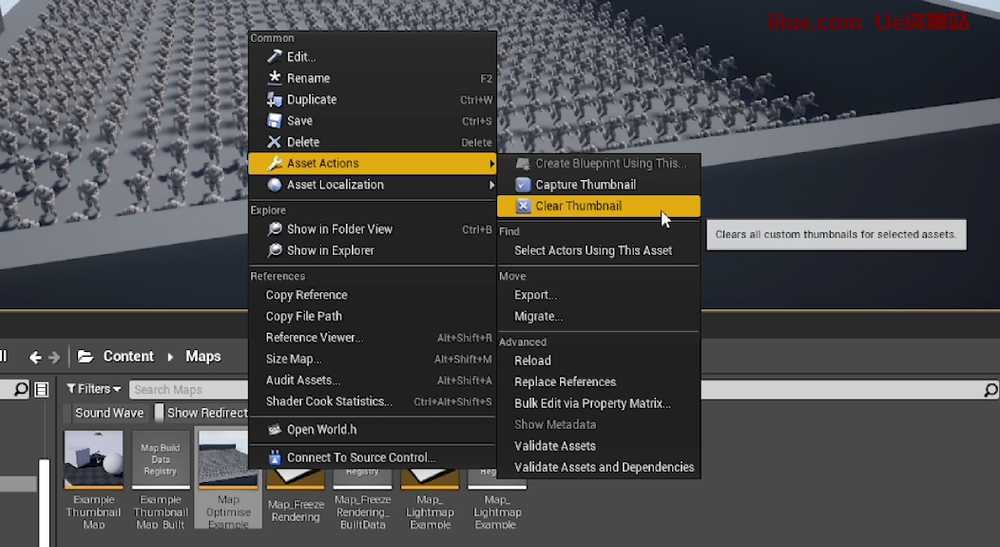Click the Duplicate icon in context menu
This screenshot has width=1000, height=547.
(275, 100)
